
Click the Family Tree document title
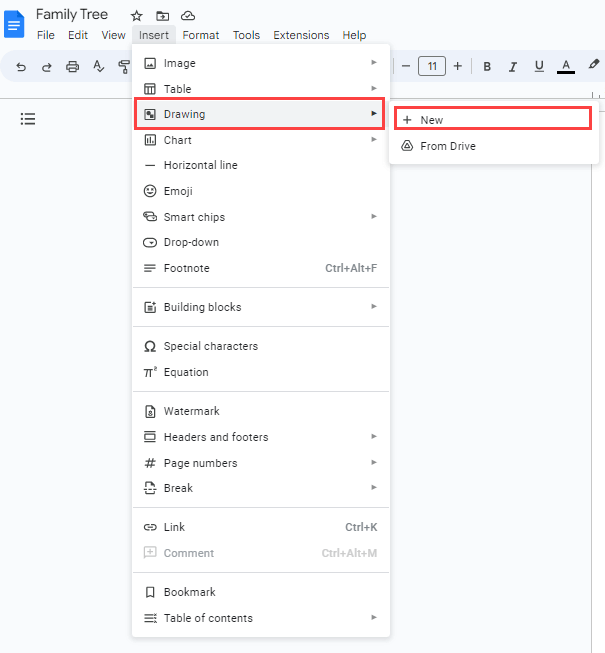(72, 15)
